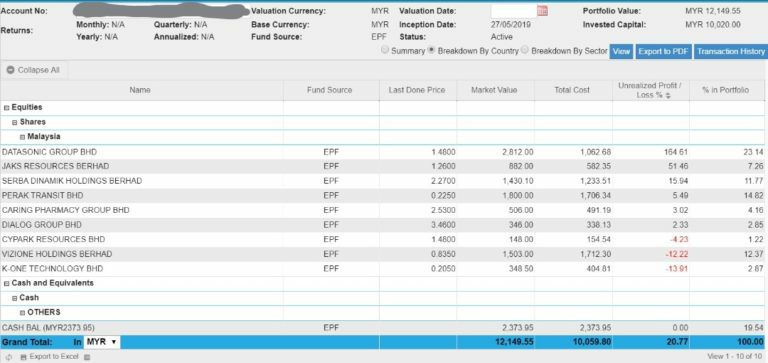The height and width of the screenshot is (363, 768).
Task: Click the Collapse All circle icon
Action: coord(10,70)
